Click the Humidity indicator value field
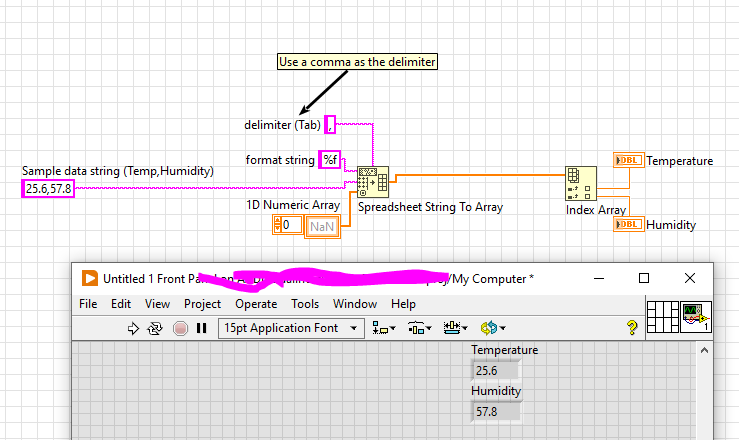Screen dimensions: 739x440 pyautogui.click(x=497, y=411)
